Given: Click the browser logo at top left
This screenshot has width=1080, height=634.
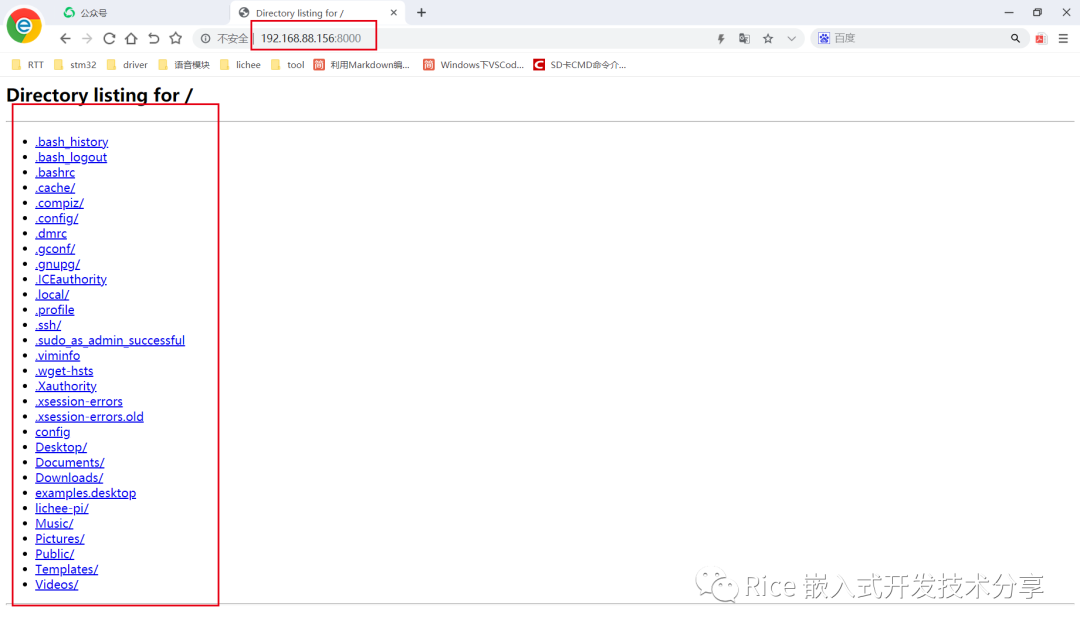Looking at the screenshot, I should coord(24,25).
